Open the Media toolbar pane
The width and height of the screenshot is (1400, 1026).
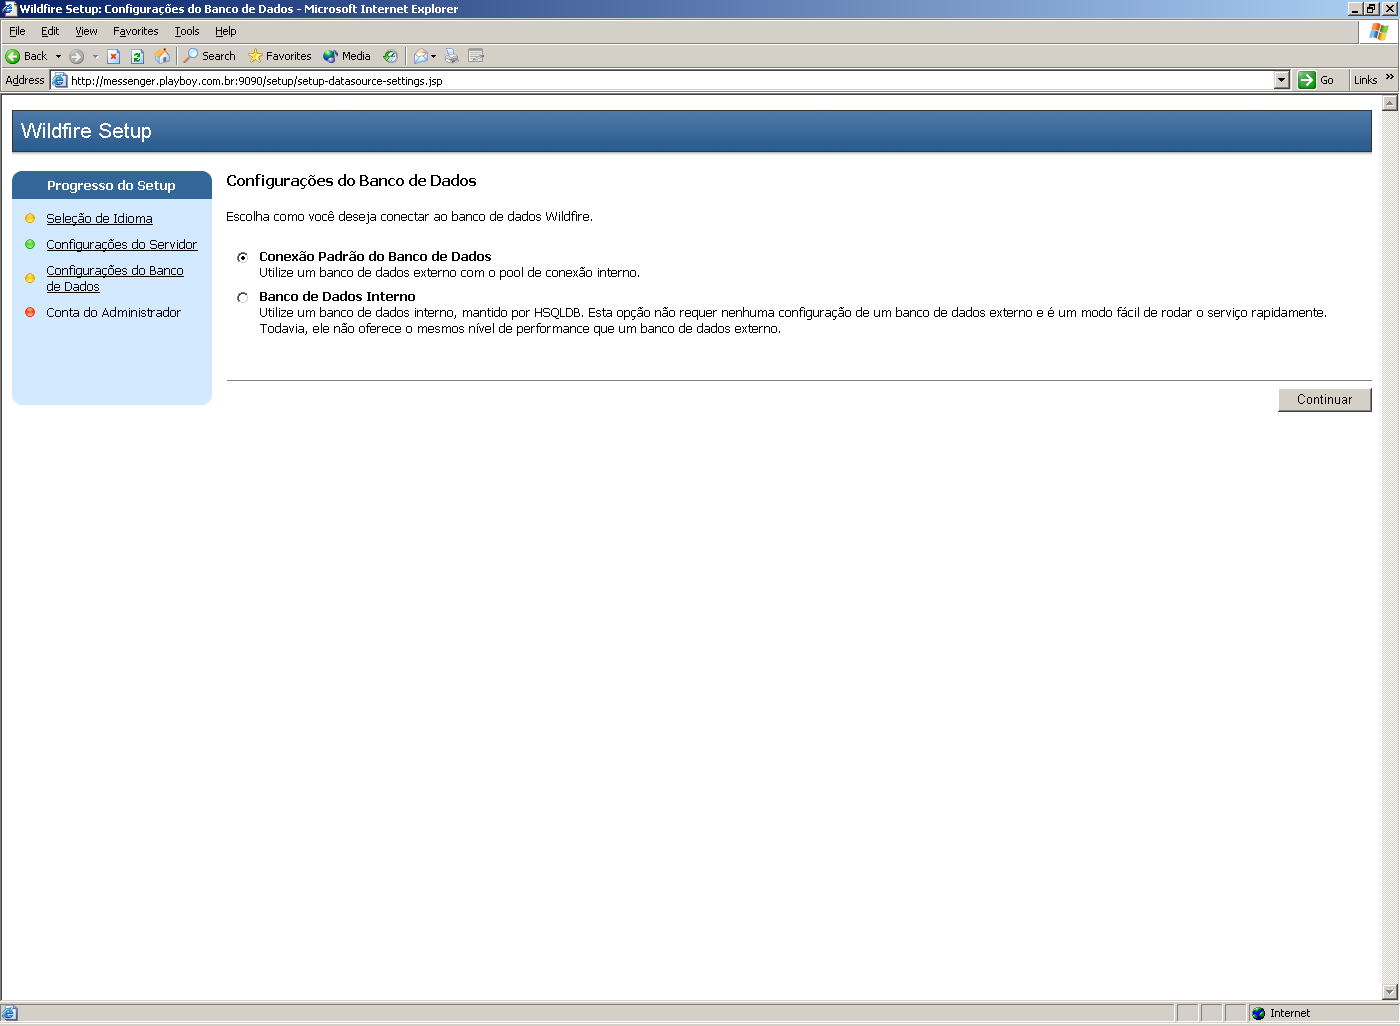pos(347,56)
